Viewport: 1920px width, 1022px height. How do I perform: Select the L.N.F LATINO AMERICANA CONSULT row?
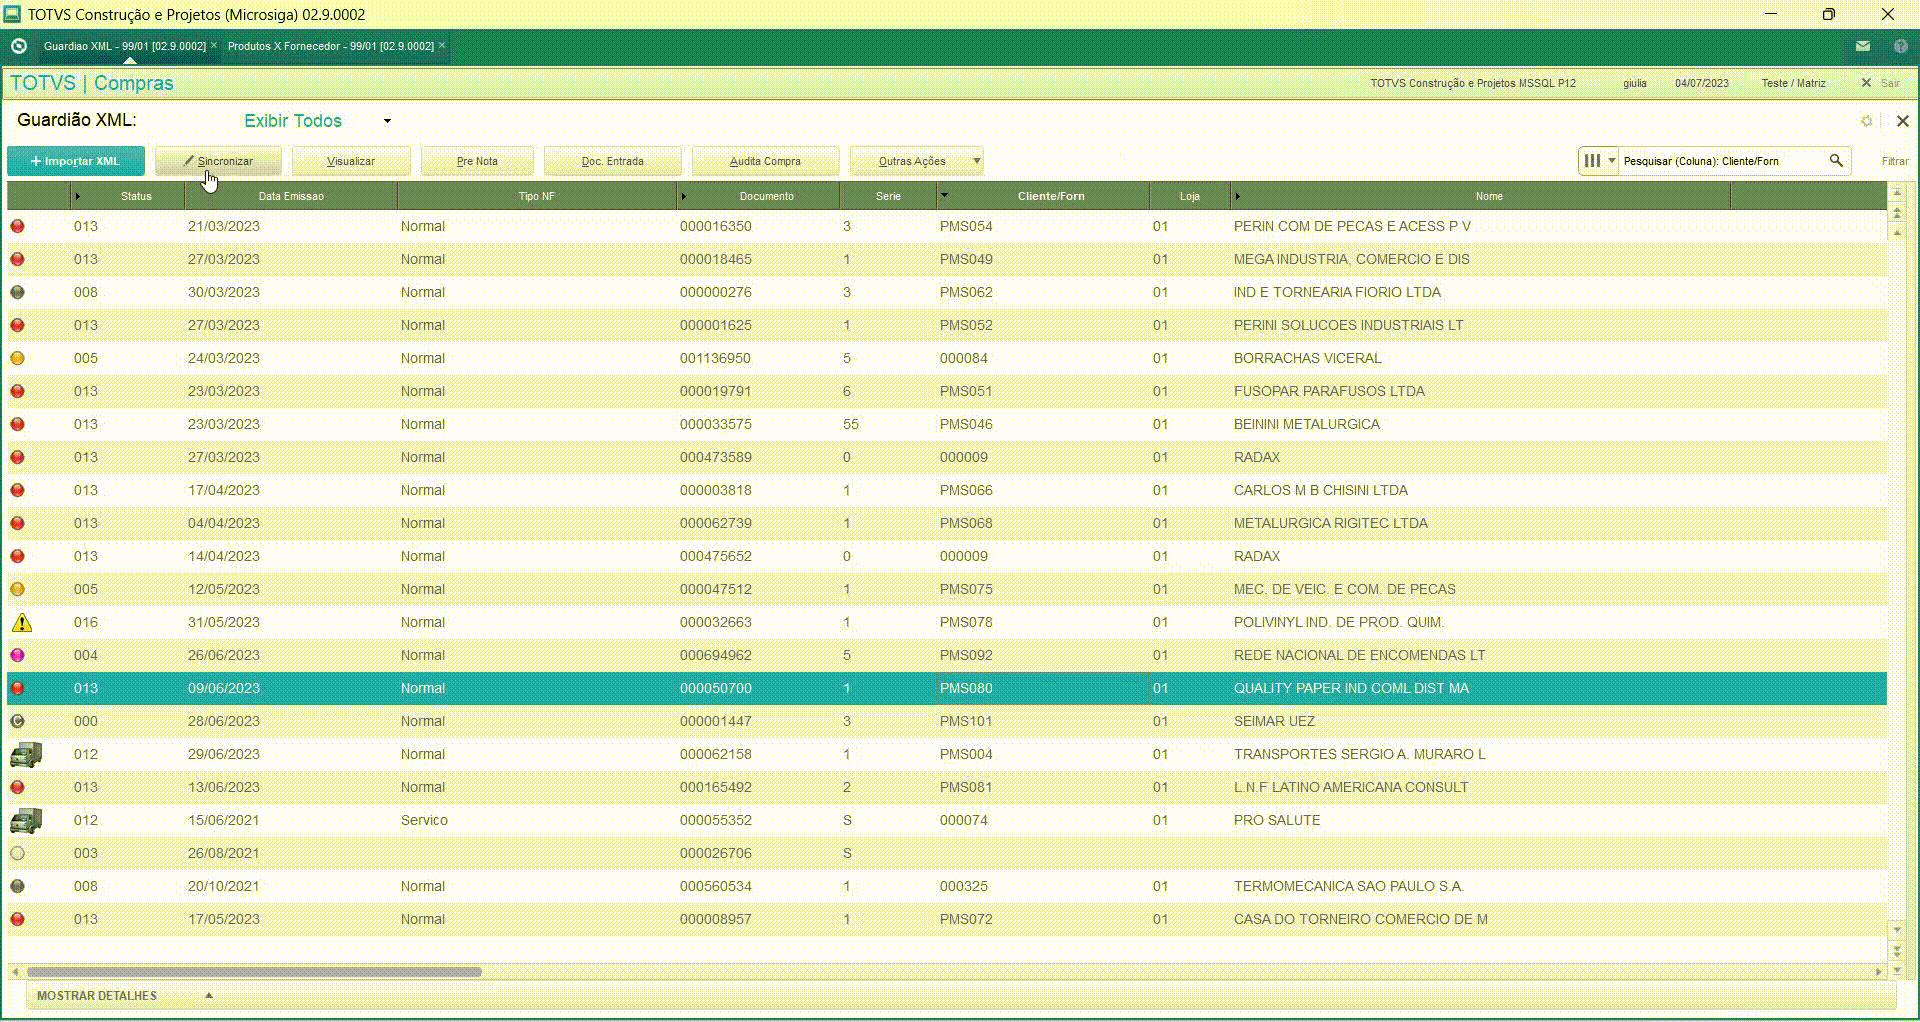point(946,787)
